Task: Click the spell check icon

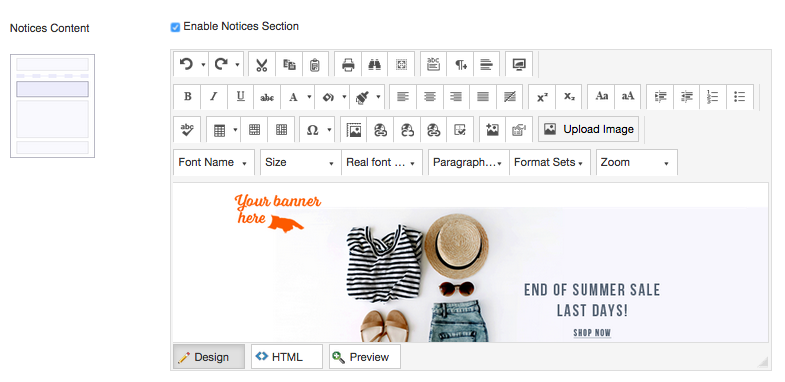Action: point(187,130)
